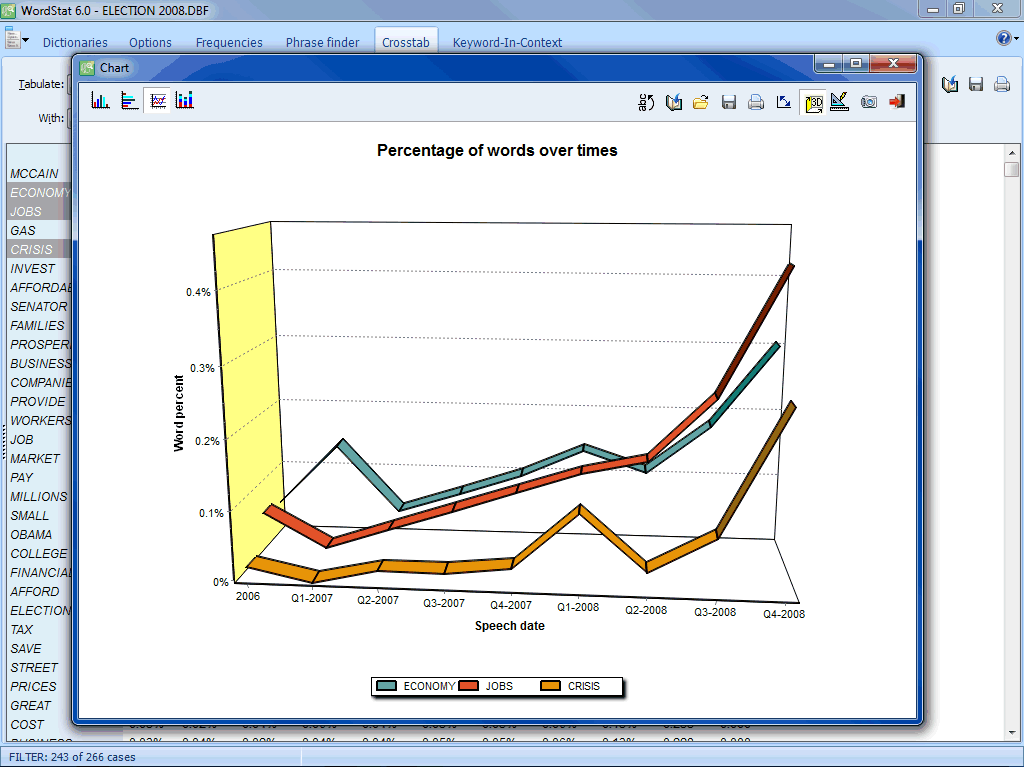Click the Dictionaries tab

point(75,42)
